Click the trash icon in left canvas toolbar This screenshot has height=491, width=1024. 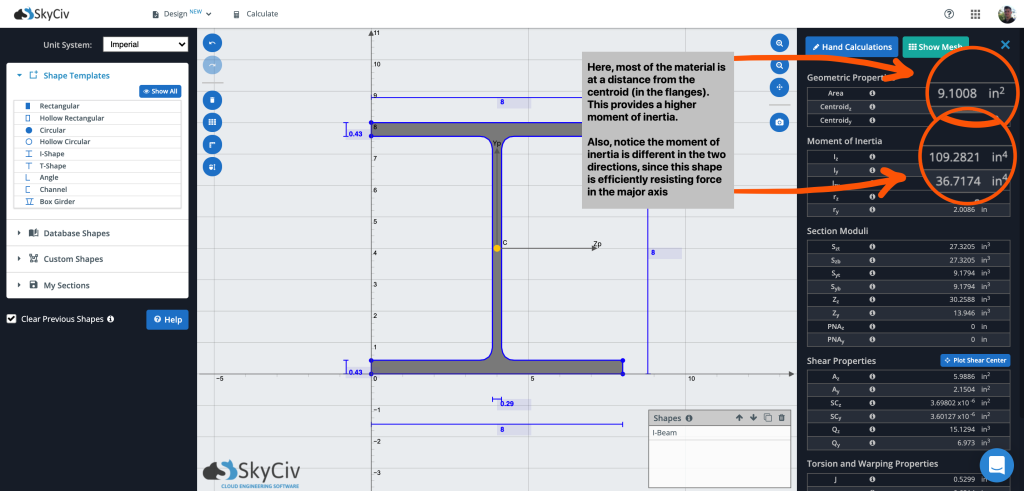pos(212,100)
